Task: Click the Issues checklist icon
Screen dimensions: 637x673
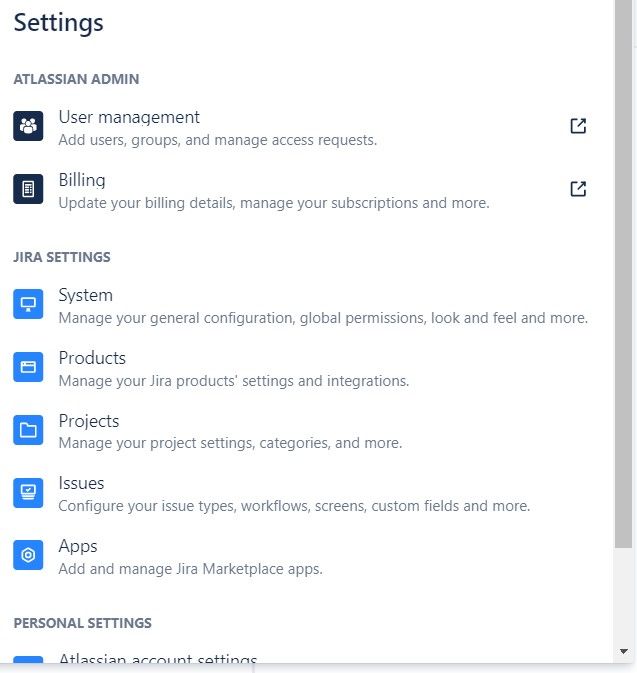Action: 28,493
